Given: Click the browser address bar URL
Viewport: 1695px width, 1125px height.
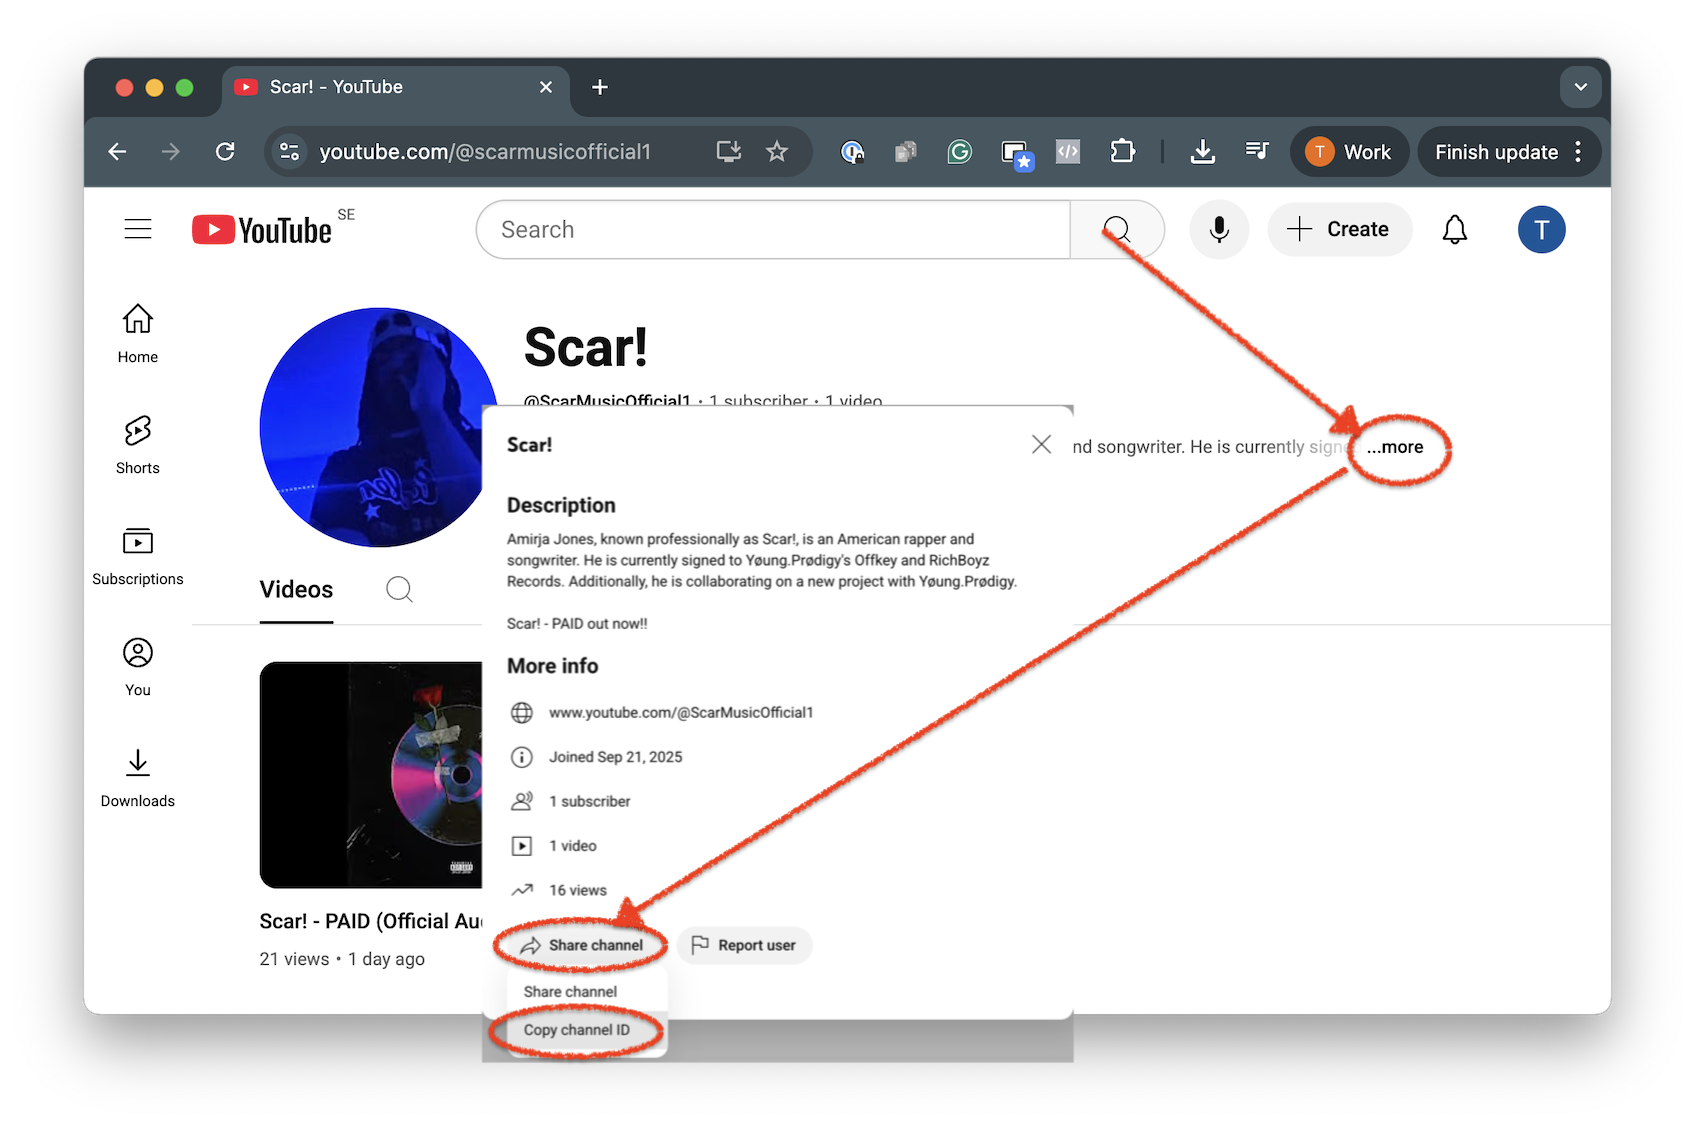Looking at the screenshot, I should (485, 152).
